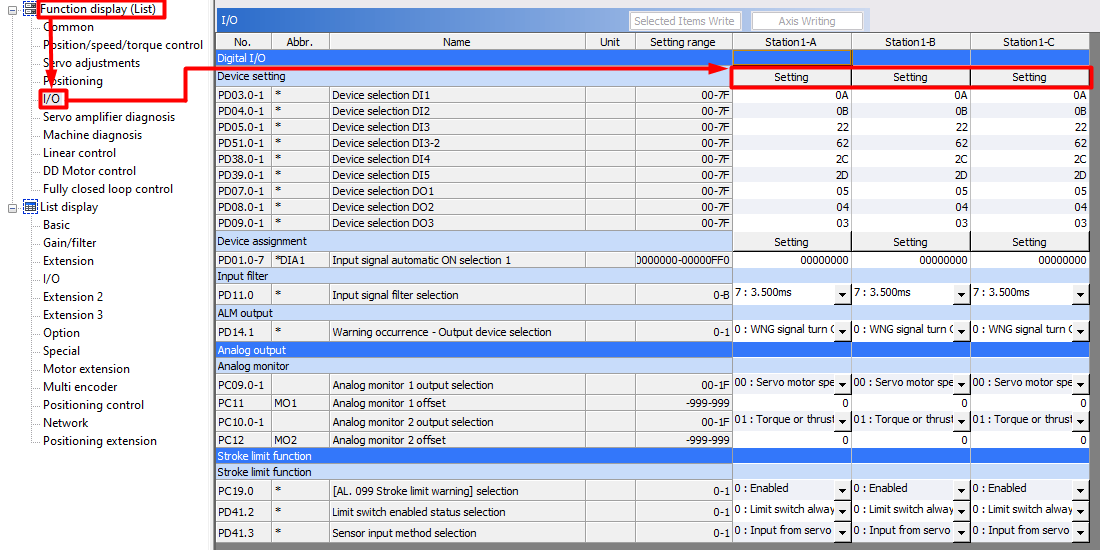Image resolution: width=1100 pixels, height=550 pixels.
Task: Open Positioning extension list item
Action: 100,441
